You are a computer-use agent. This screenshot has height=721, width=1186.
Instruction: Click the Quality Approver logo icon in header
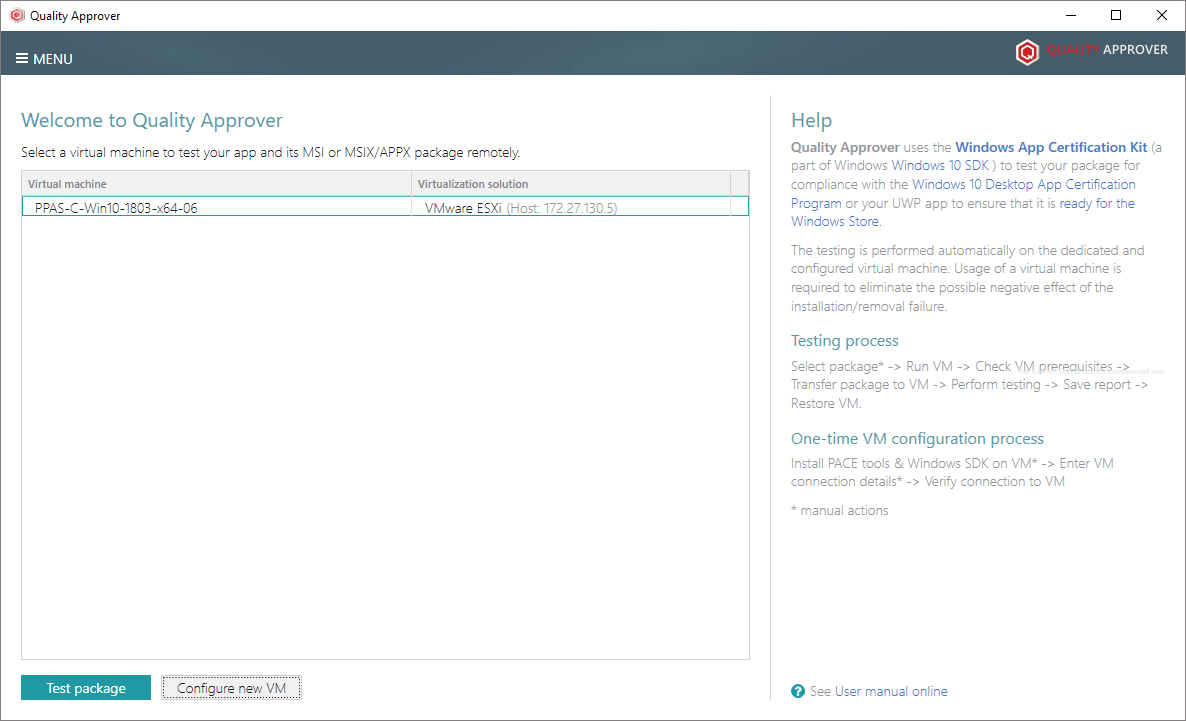[x=1026, y=51]
